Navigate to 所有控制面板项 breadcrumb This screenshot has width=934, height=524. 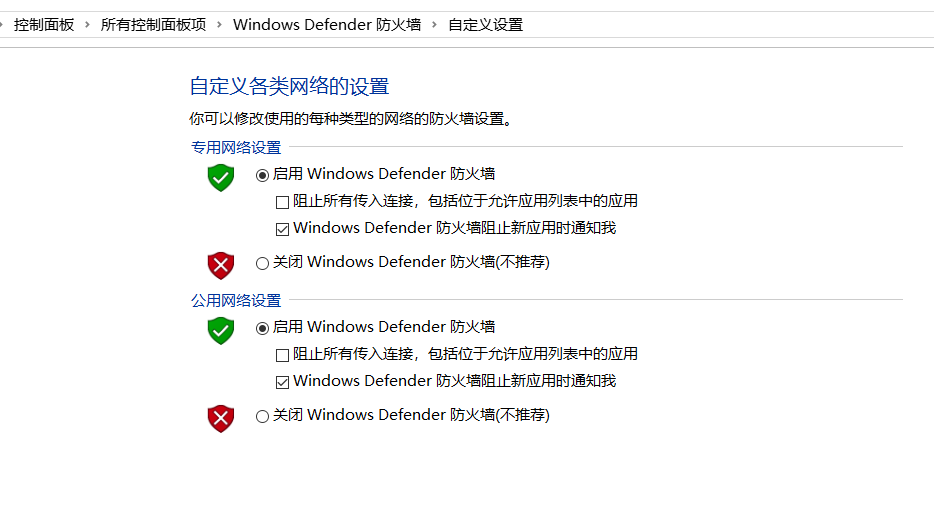click(153, 24)
